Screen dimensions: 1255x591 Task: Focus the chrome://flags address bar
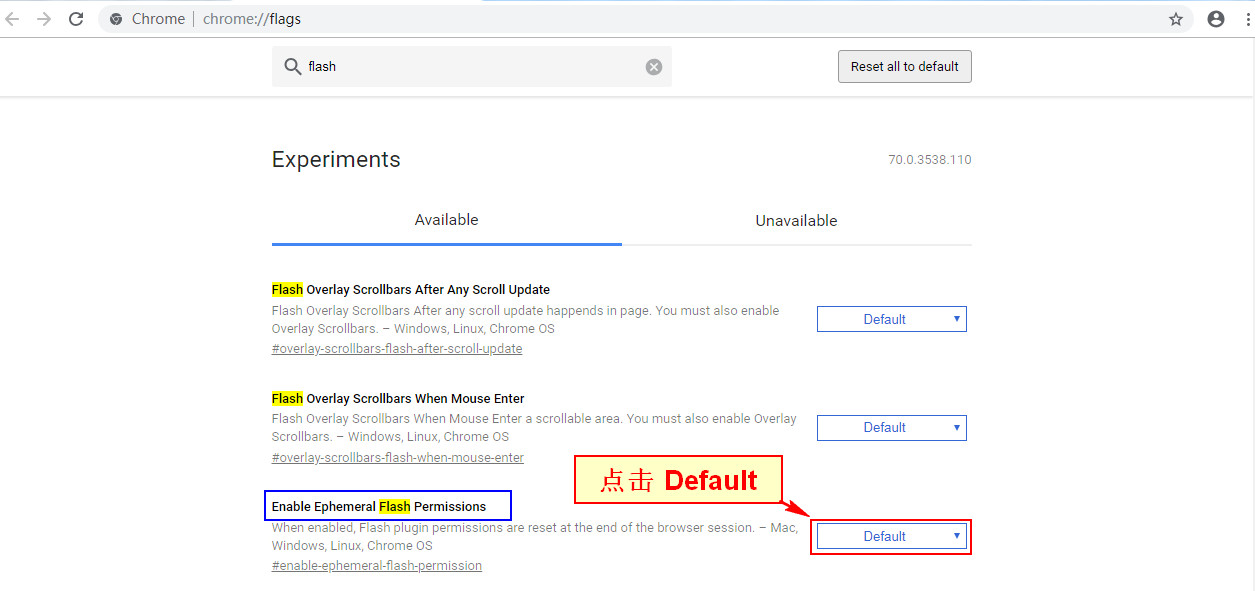(x=645, y=19)
